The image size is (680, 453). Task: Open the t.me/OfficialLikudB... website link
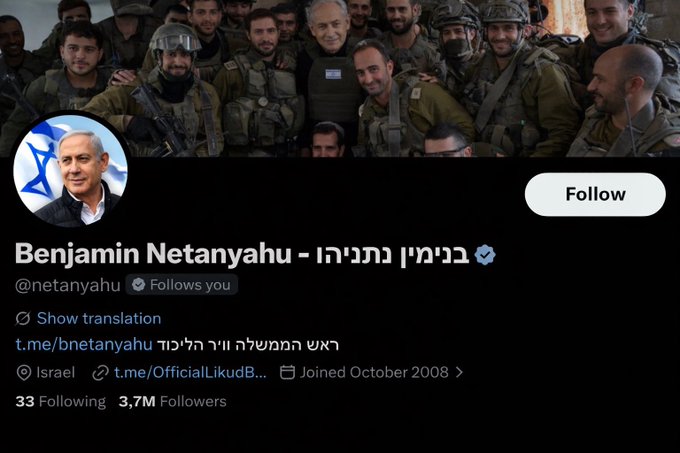click(190, 372)
